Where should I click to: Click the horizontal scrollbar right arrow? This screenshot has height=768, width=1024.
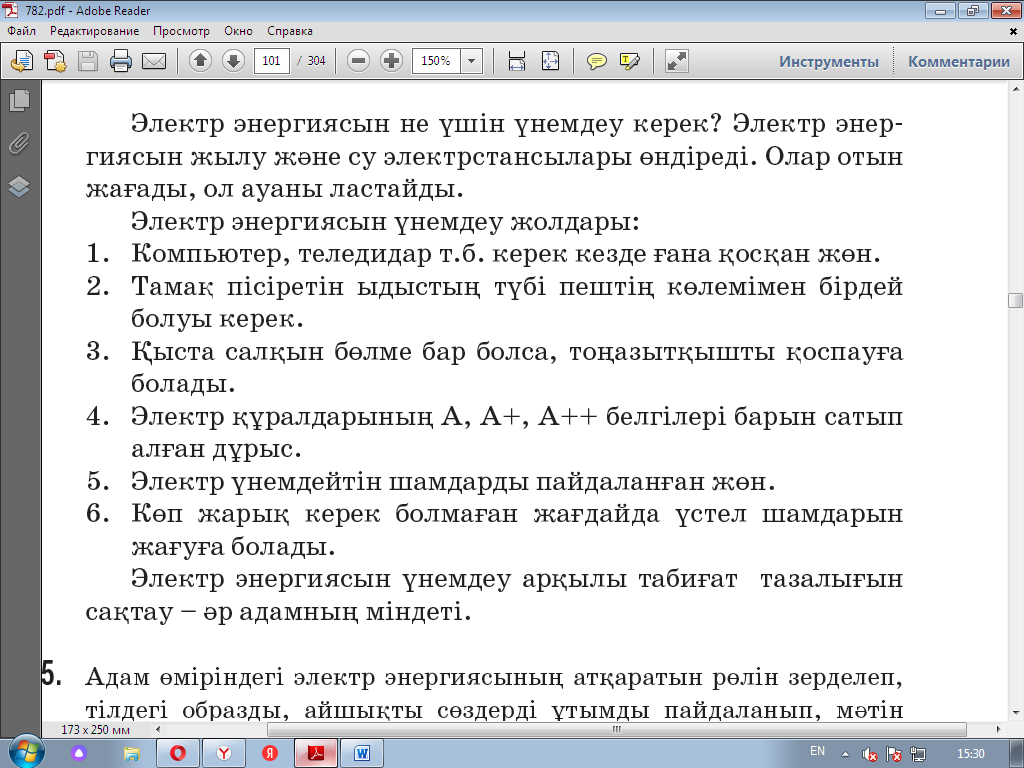coord(998,729)
